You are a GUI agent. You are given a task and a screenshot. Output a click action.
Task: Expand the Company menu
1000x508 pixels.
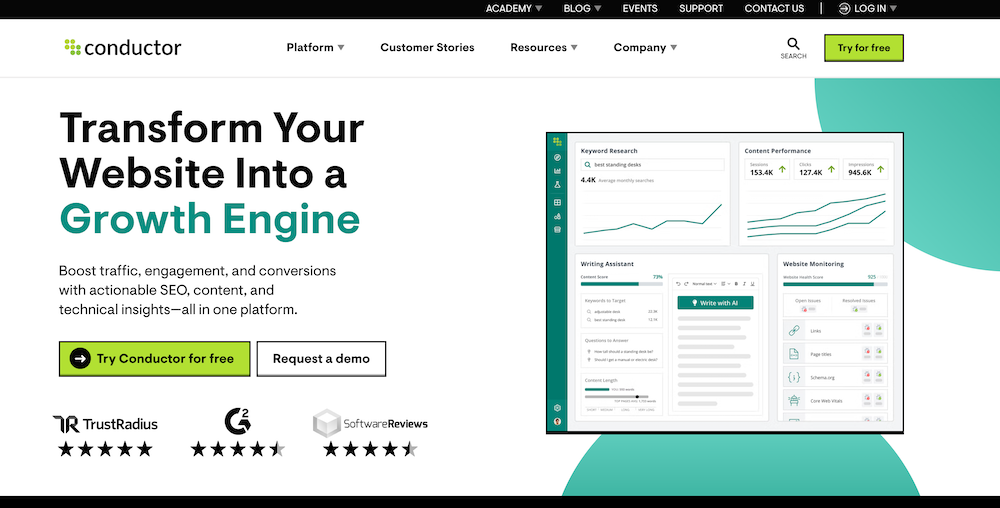(645, 47)
